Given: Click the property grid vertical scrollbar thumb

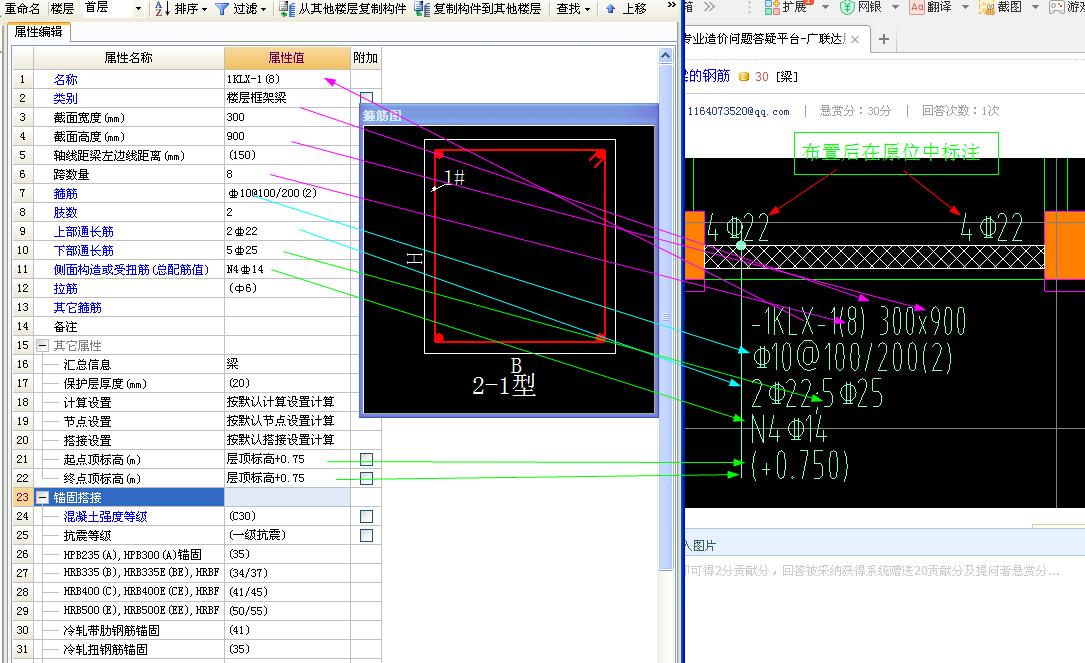Looking at the screenshot, I should (x=665, y=317).
